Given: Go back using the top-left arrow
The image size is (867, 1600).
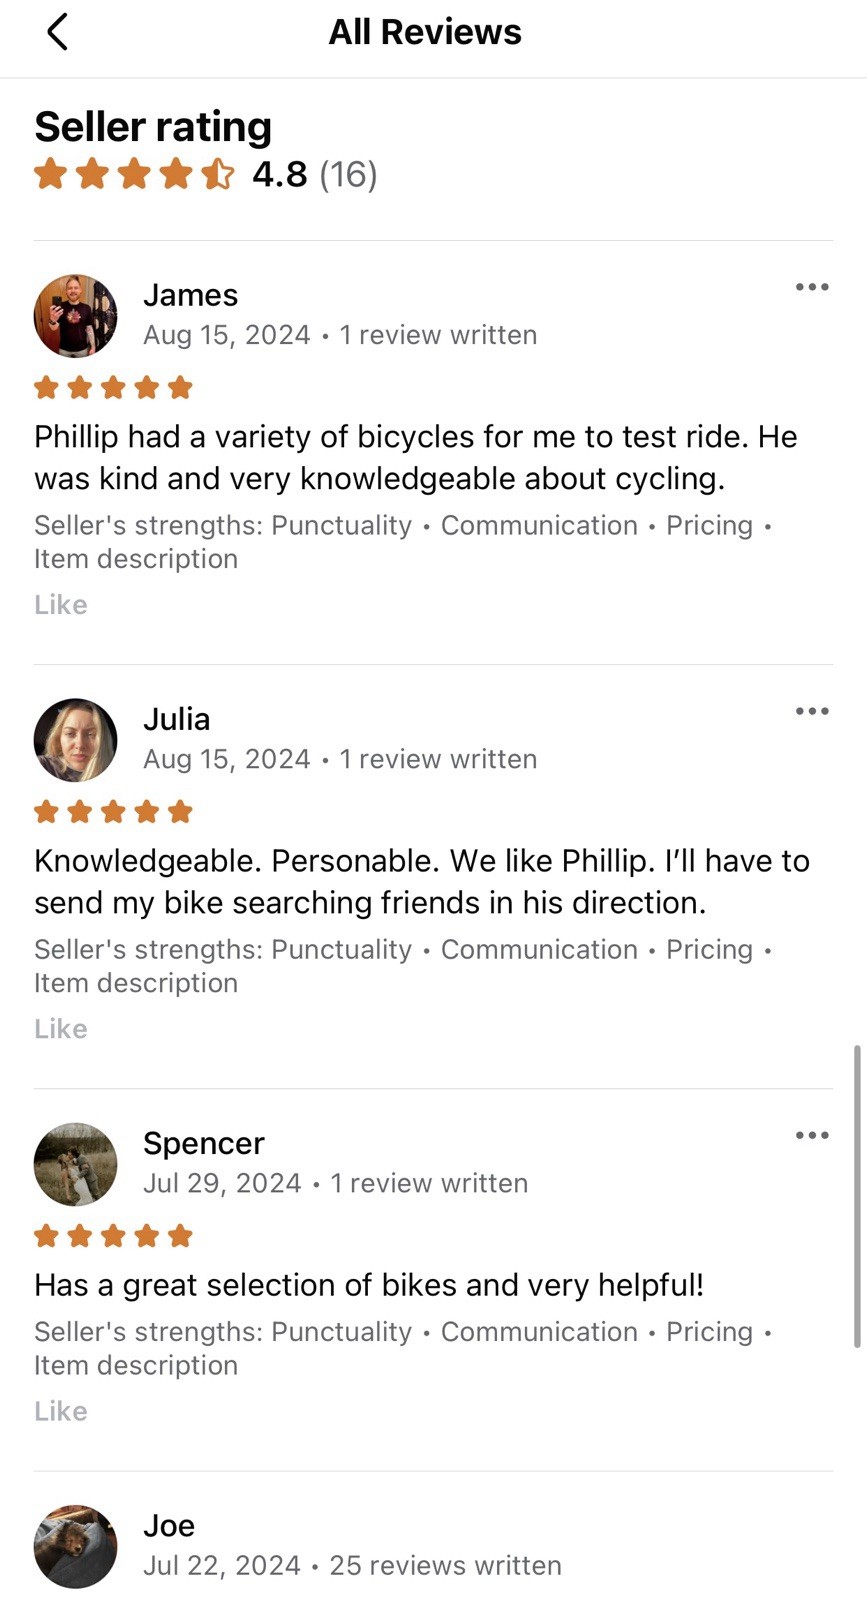Looking at the screenshot, I should (x=58, y=32).
